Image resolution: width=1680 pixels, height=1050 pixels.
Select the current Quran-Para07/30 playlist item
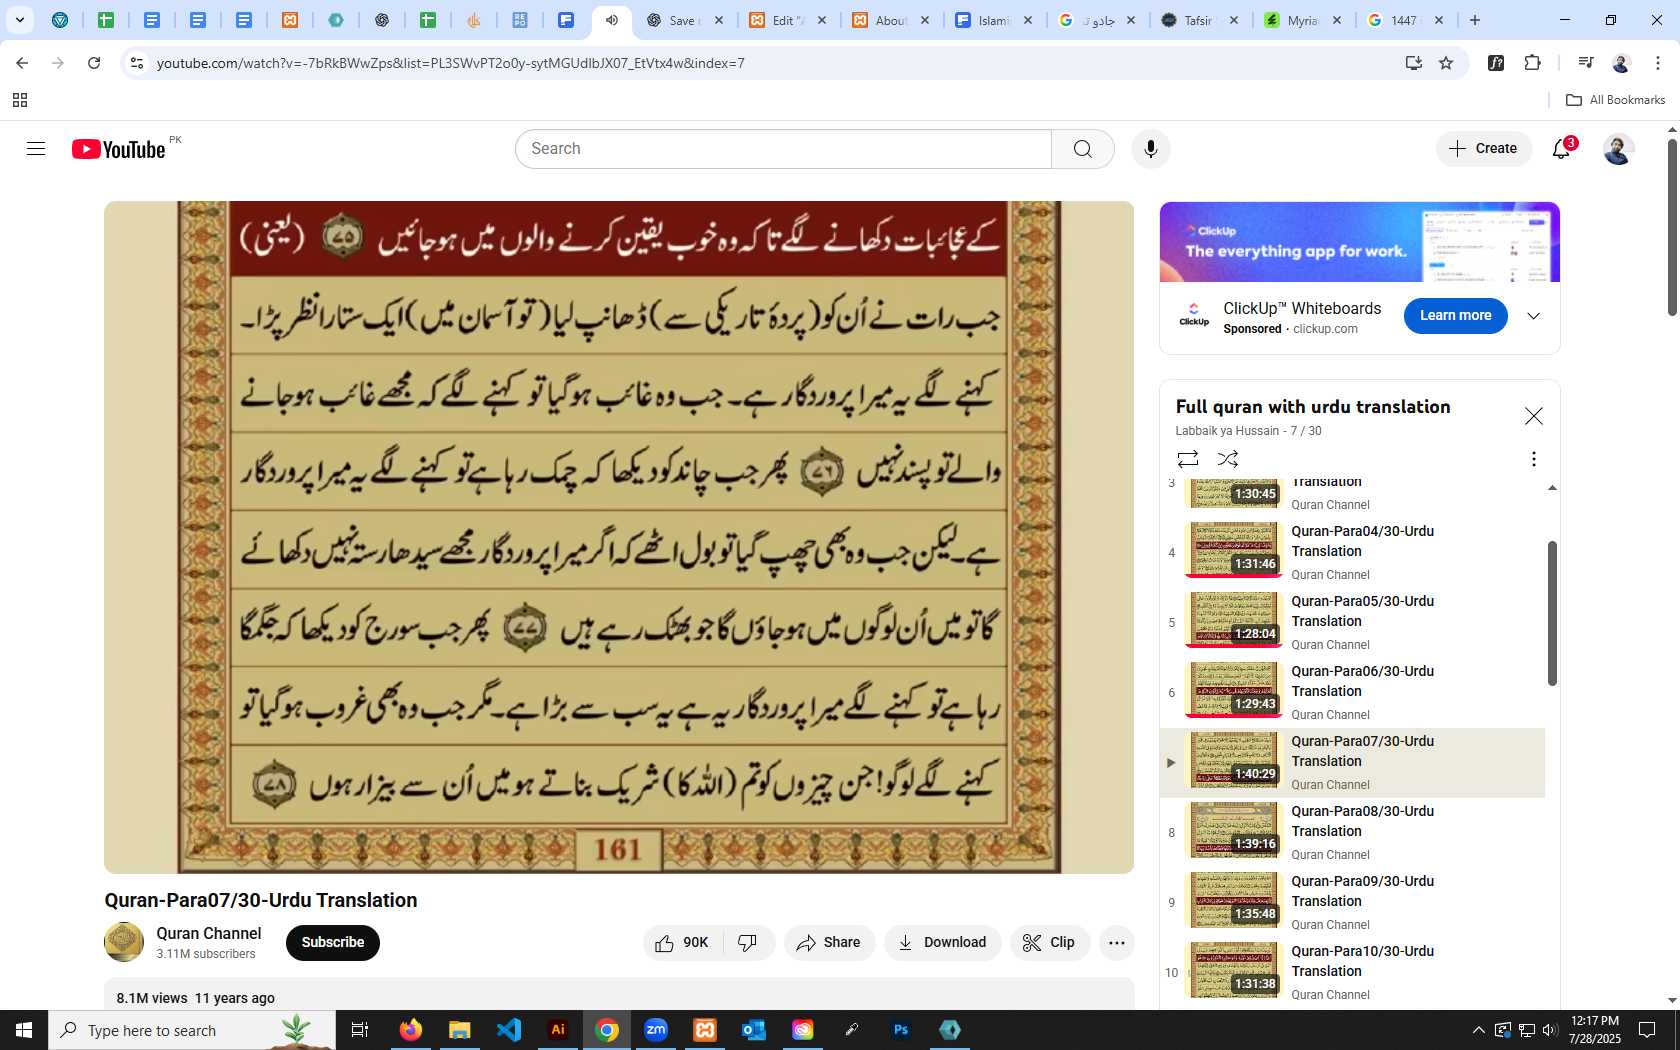[1352, 762]
